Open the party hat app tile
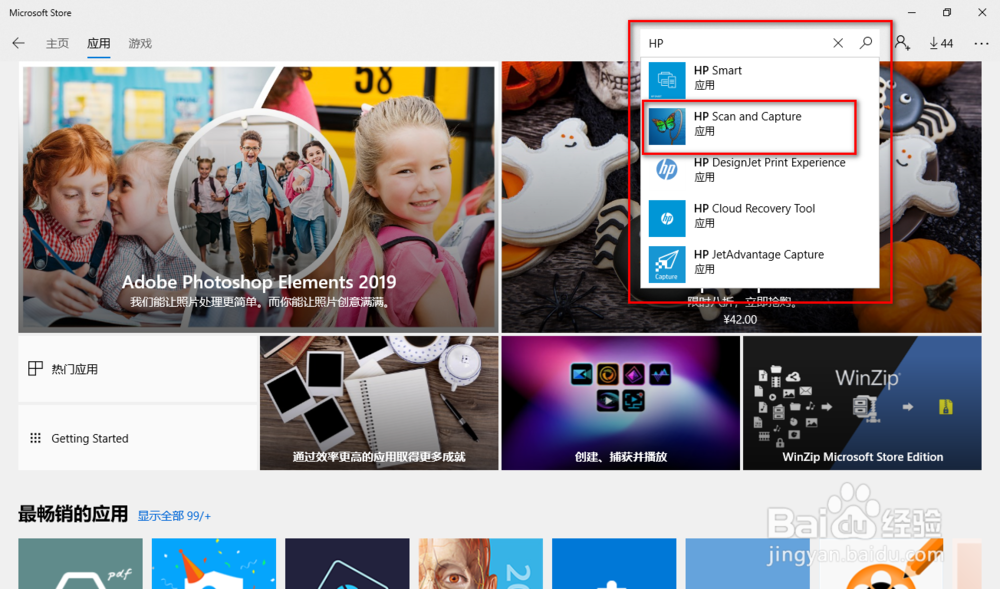1000x589 pixels. (x=214, y=564)
